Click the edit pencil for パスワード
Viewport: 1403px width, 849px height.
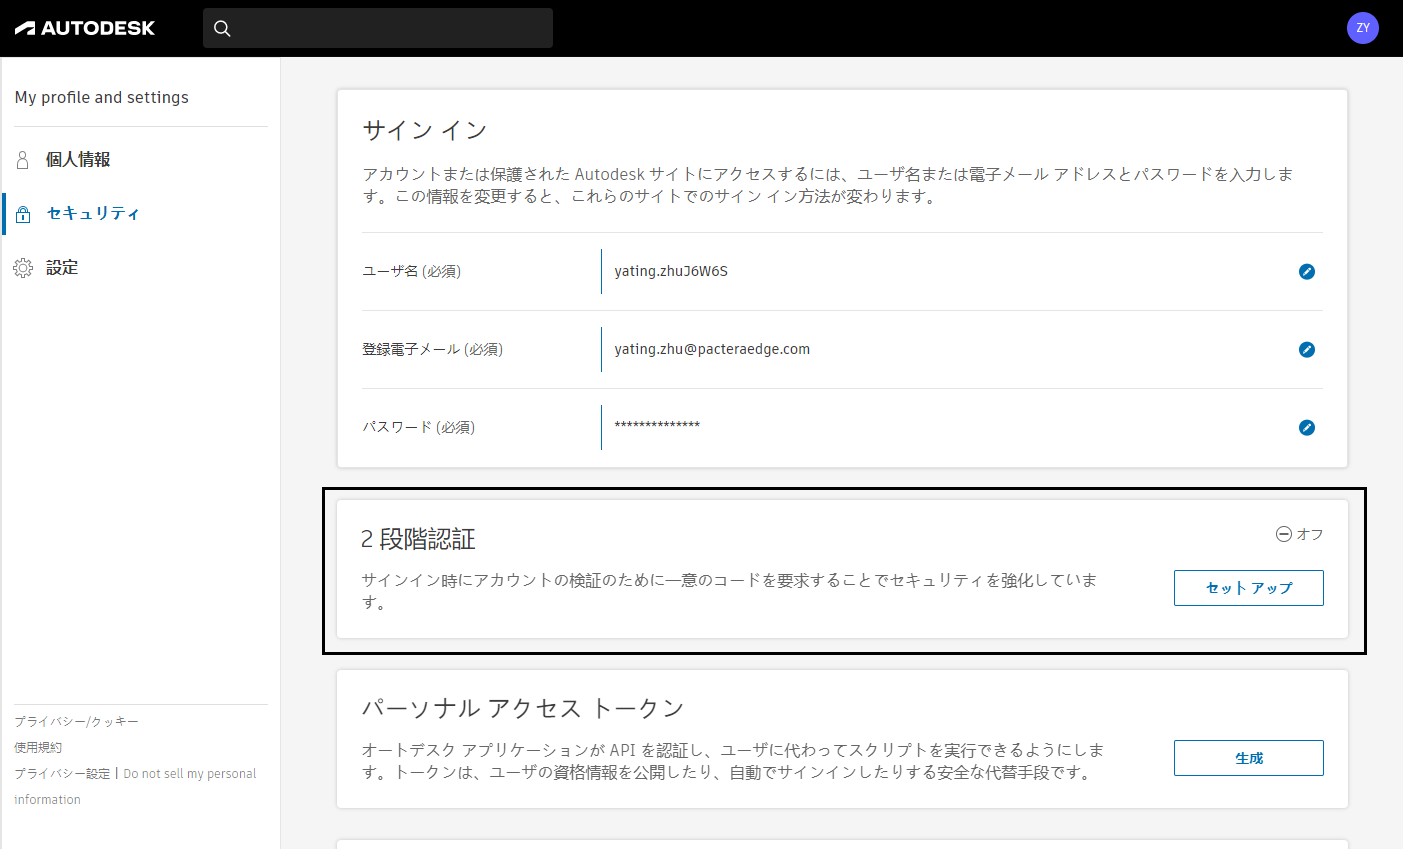(x=1306, y=427)
